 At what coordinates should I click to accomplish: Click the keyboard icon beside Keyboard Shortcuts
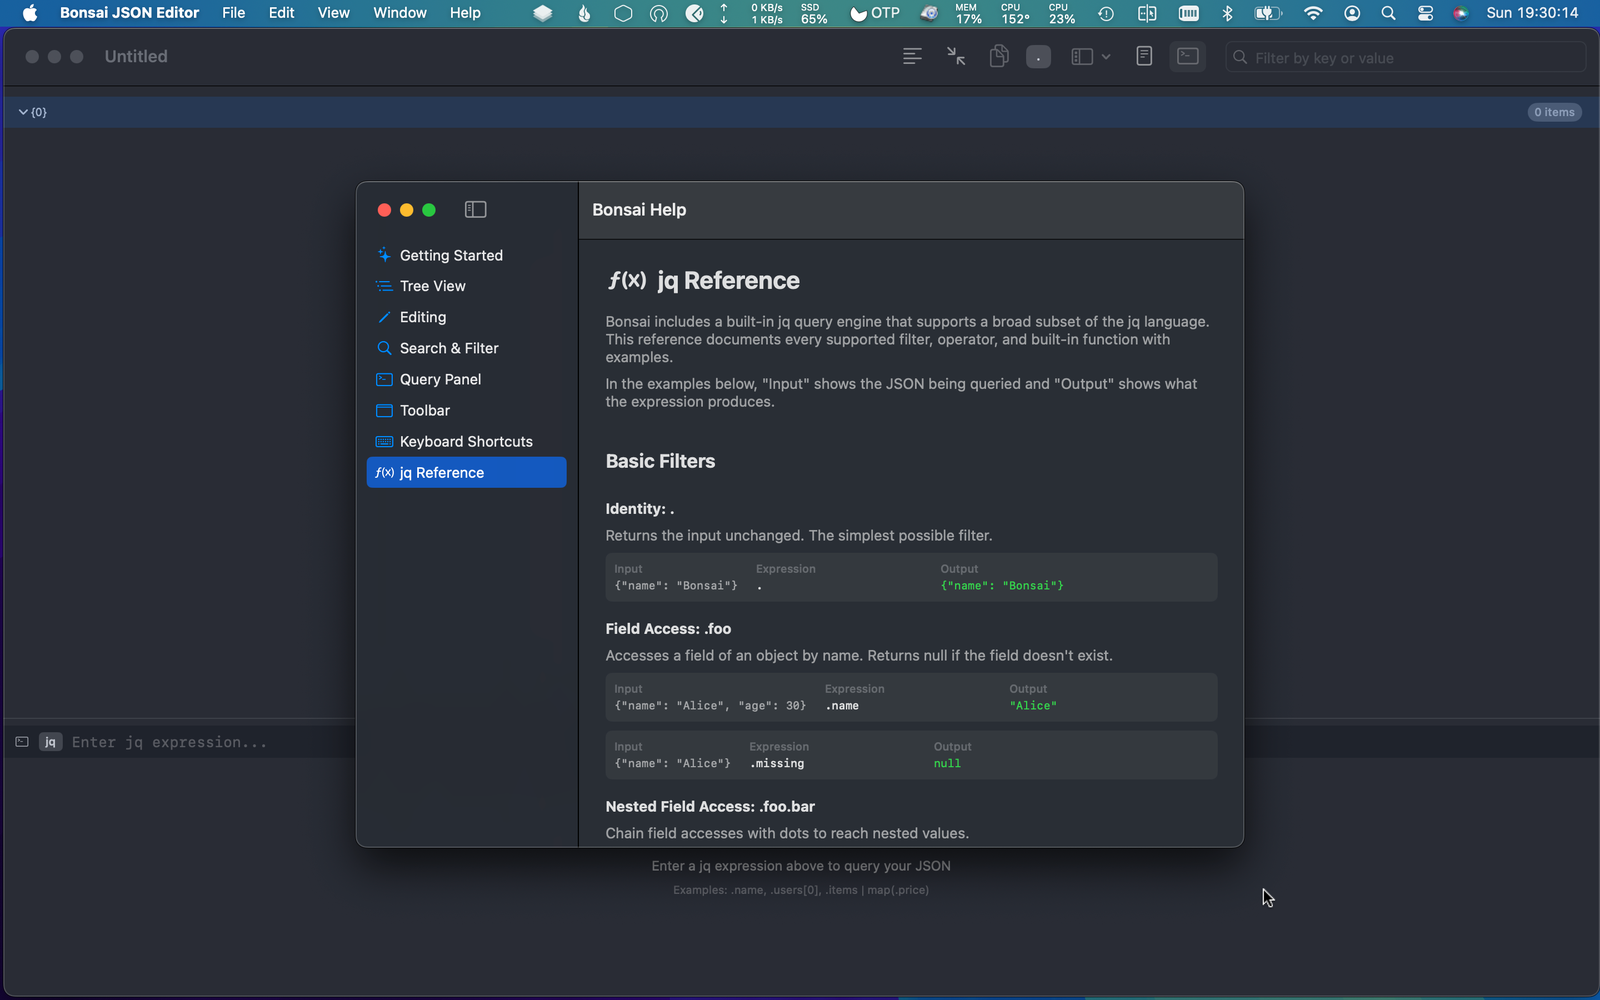tap(384, 441)
